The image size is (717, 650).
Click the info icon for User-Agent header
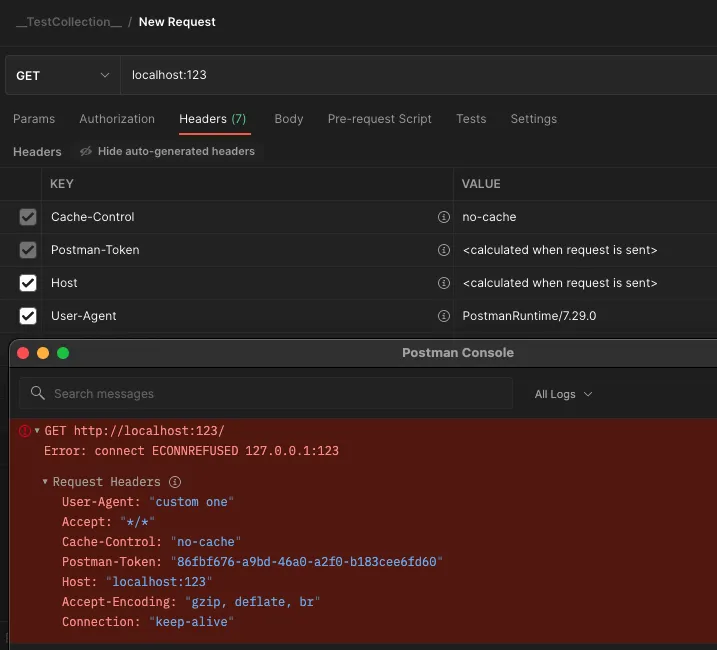pos(444,316)
